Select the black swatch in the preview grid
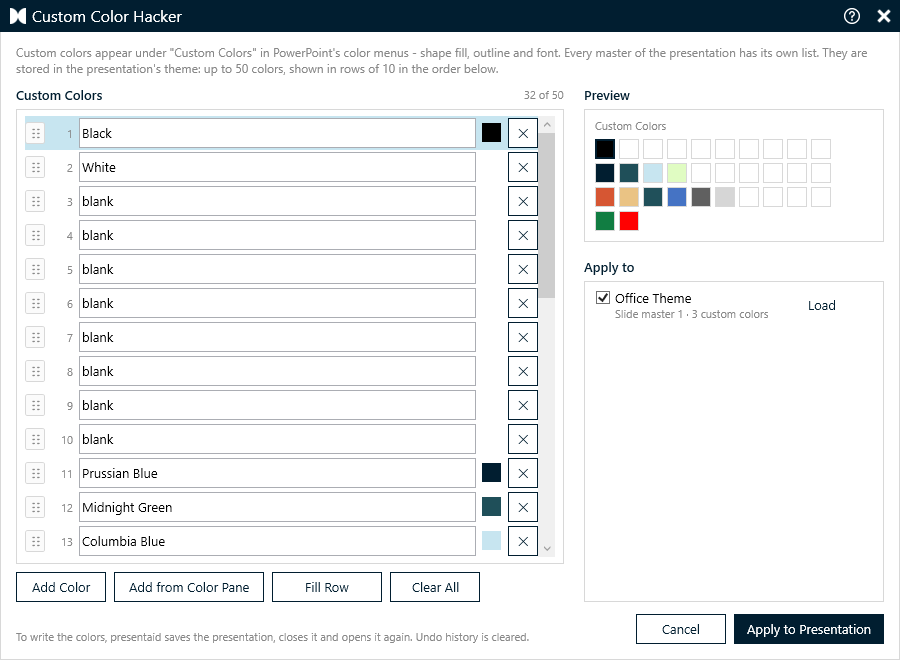The image size is (900, 660). [x=605, y=149]
